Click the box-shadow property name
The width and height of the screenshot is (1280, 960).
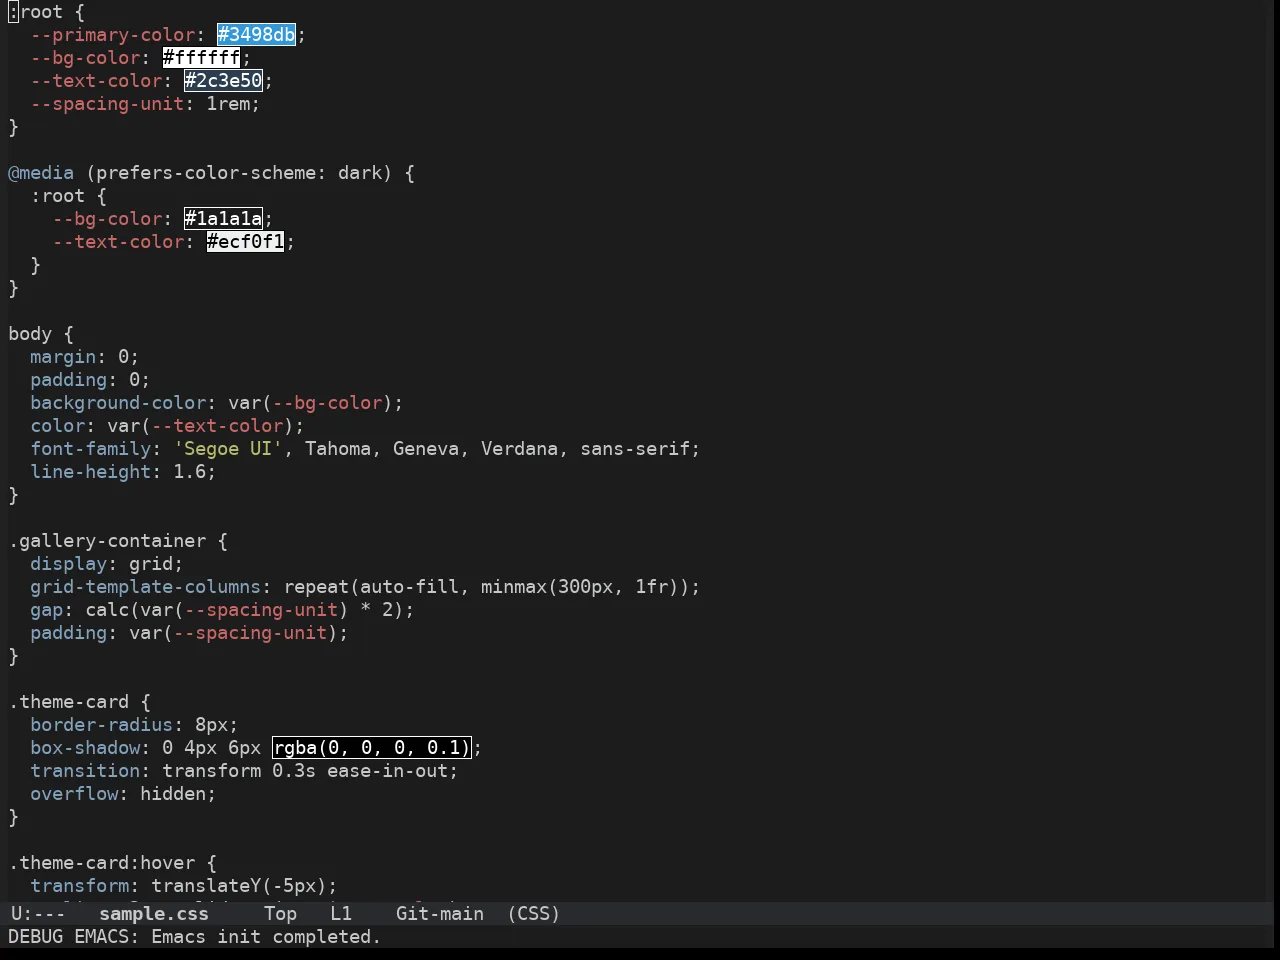coord(85,748)
